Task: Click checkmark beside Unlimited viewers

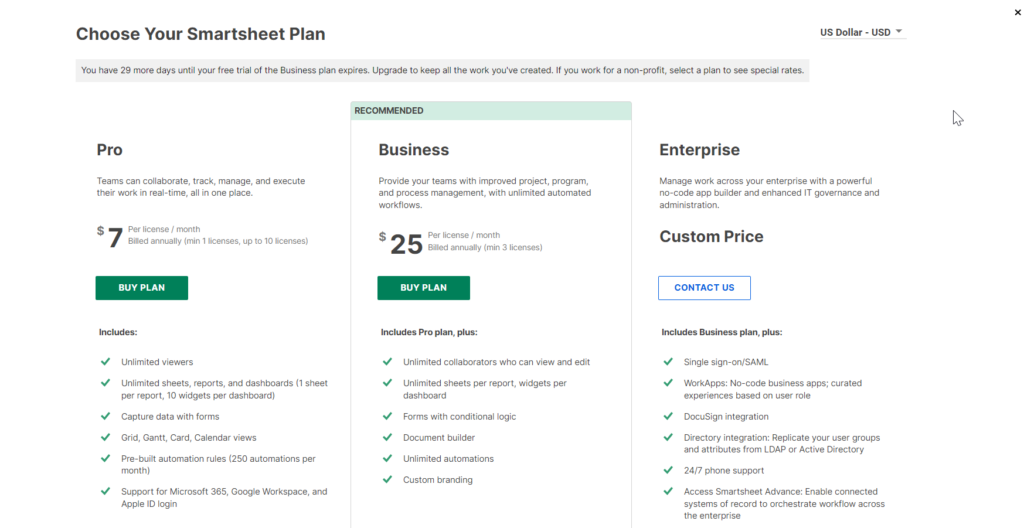Action: click(105, 361)
